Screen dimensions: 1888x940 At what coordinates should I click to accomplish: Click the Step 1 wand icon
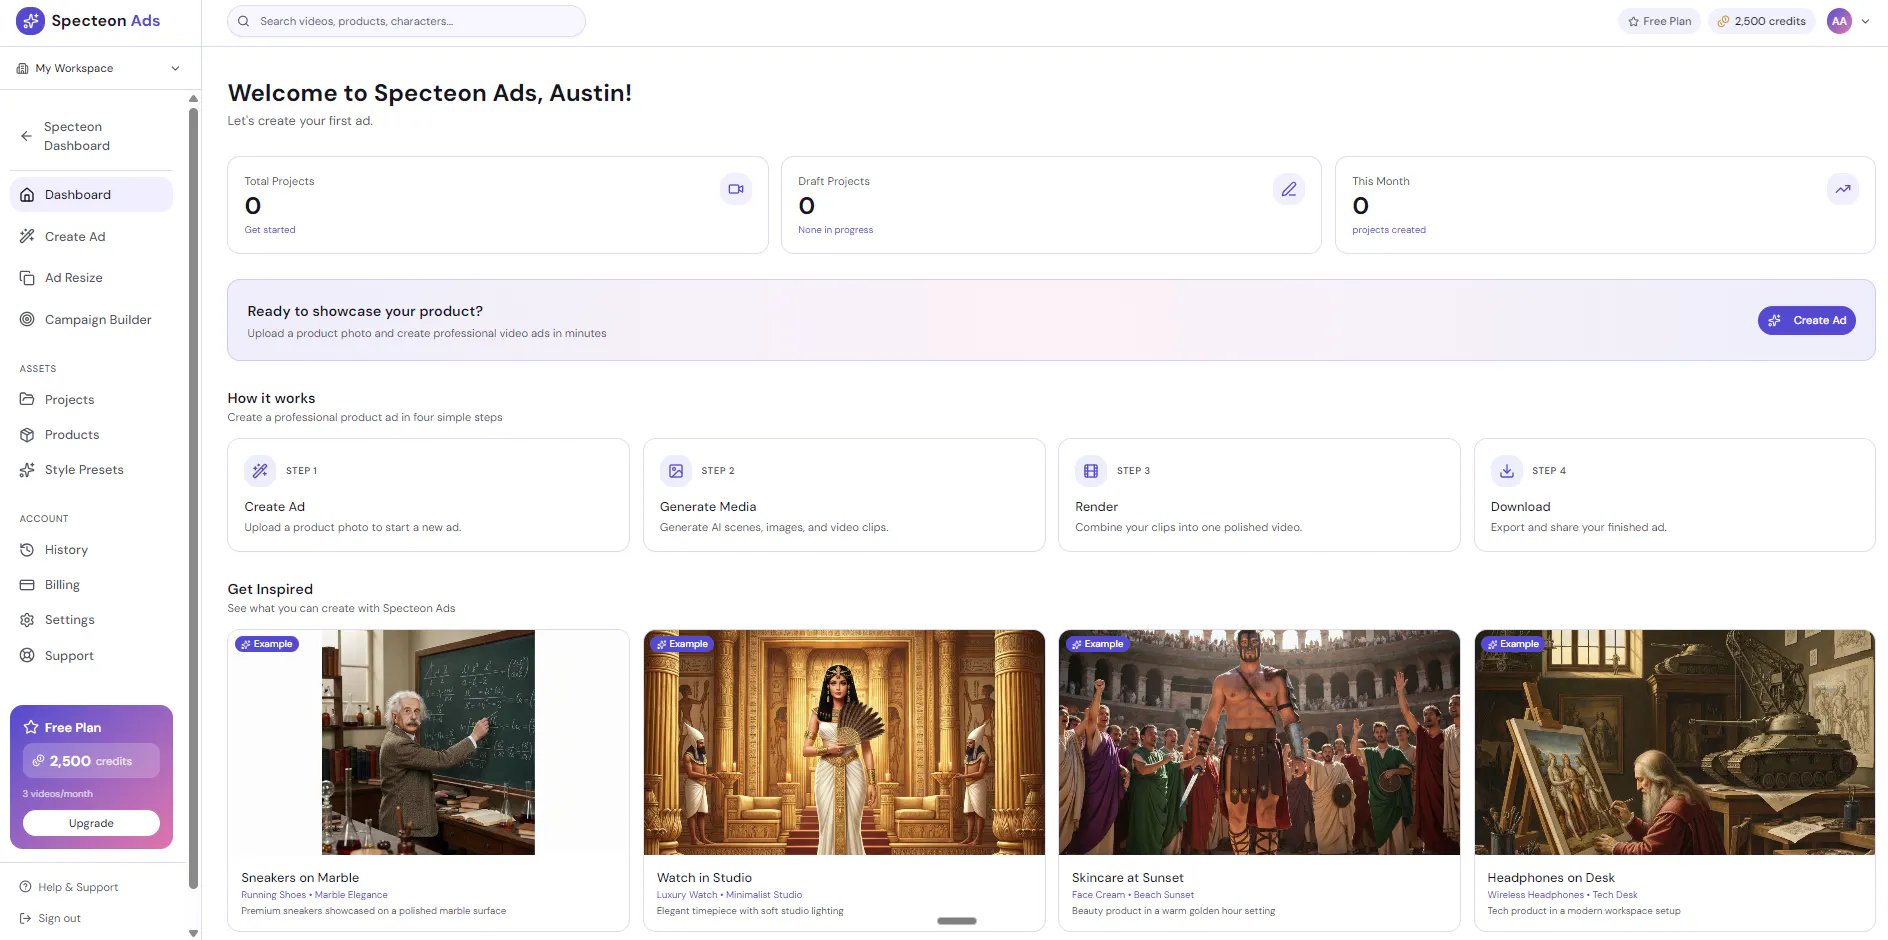pos(260,471)
